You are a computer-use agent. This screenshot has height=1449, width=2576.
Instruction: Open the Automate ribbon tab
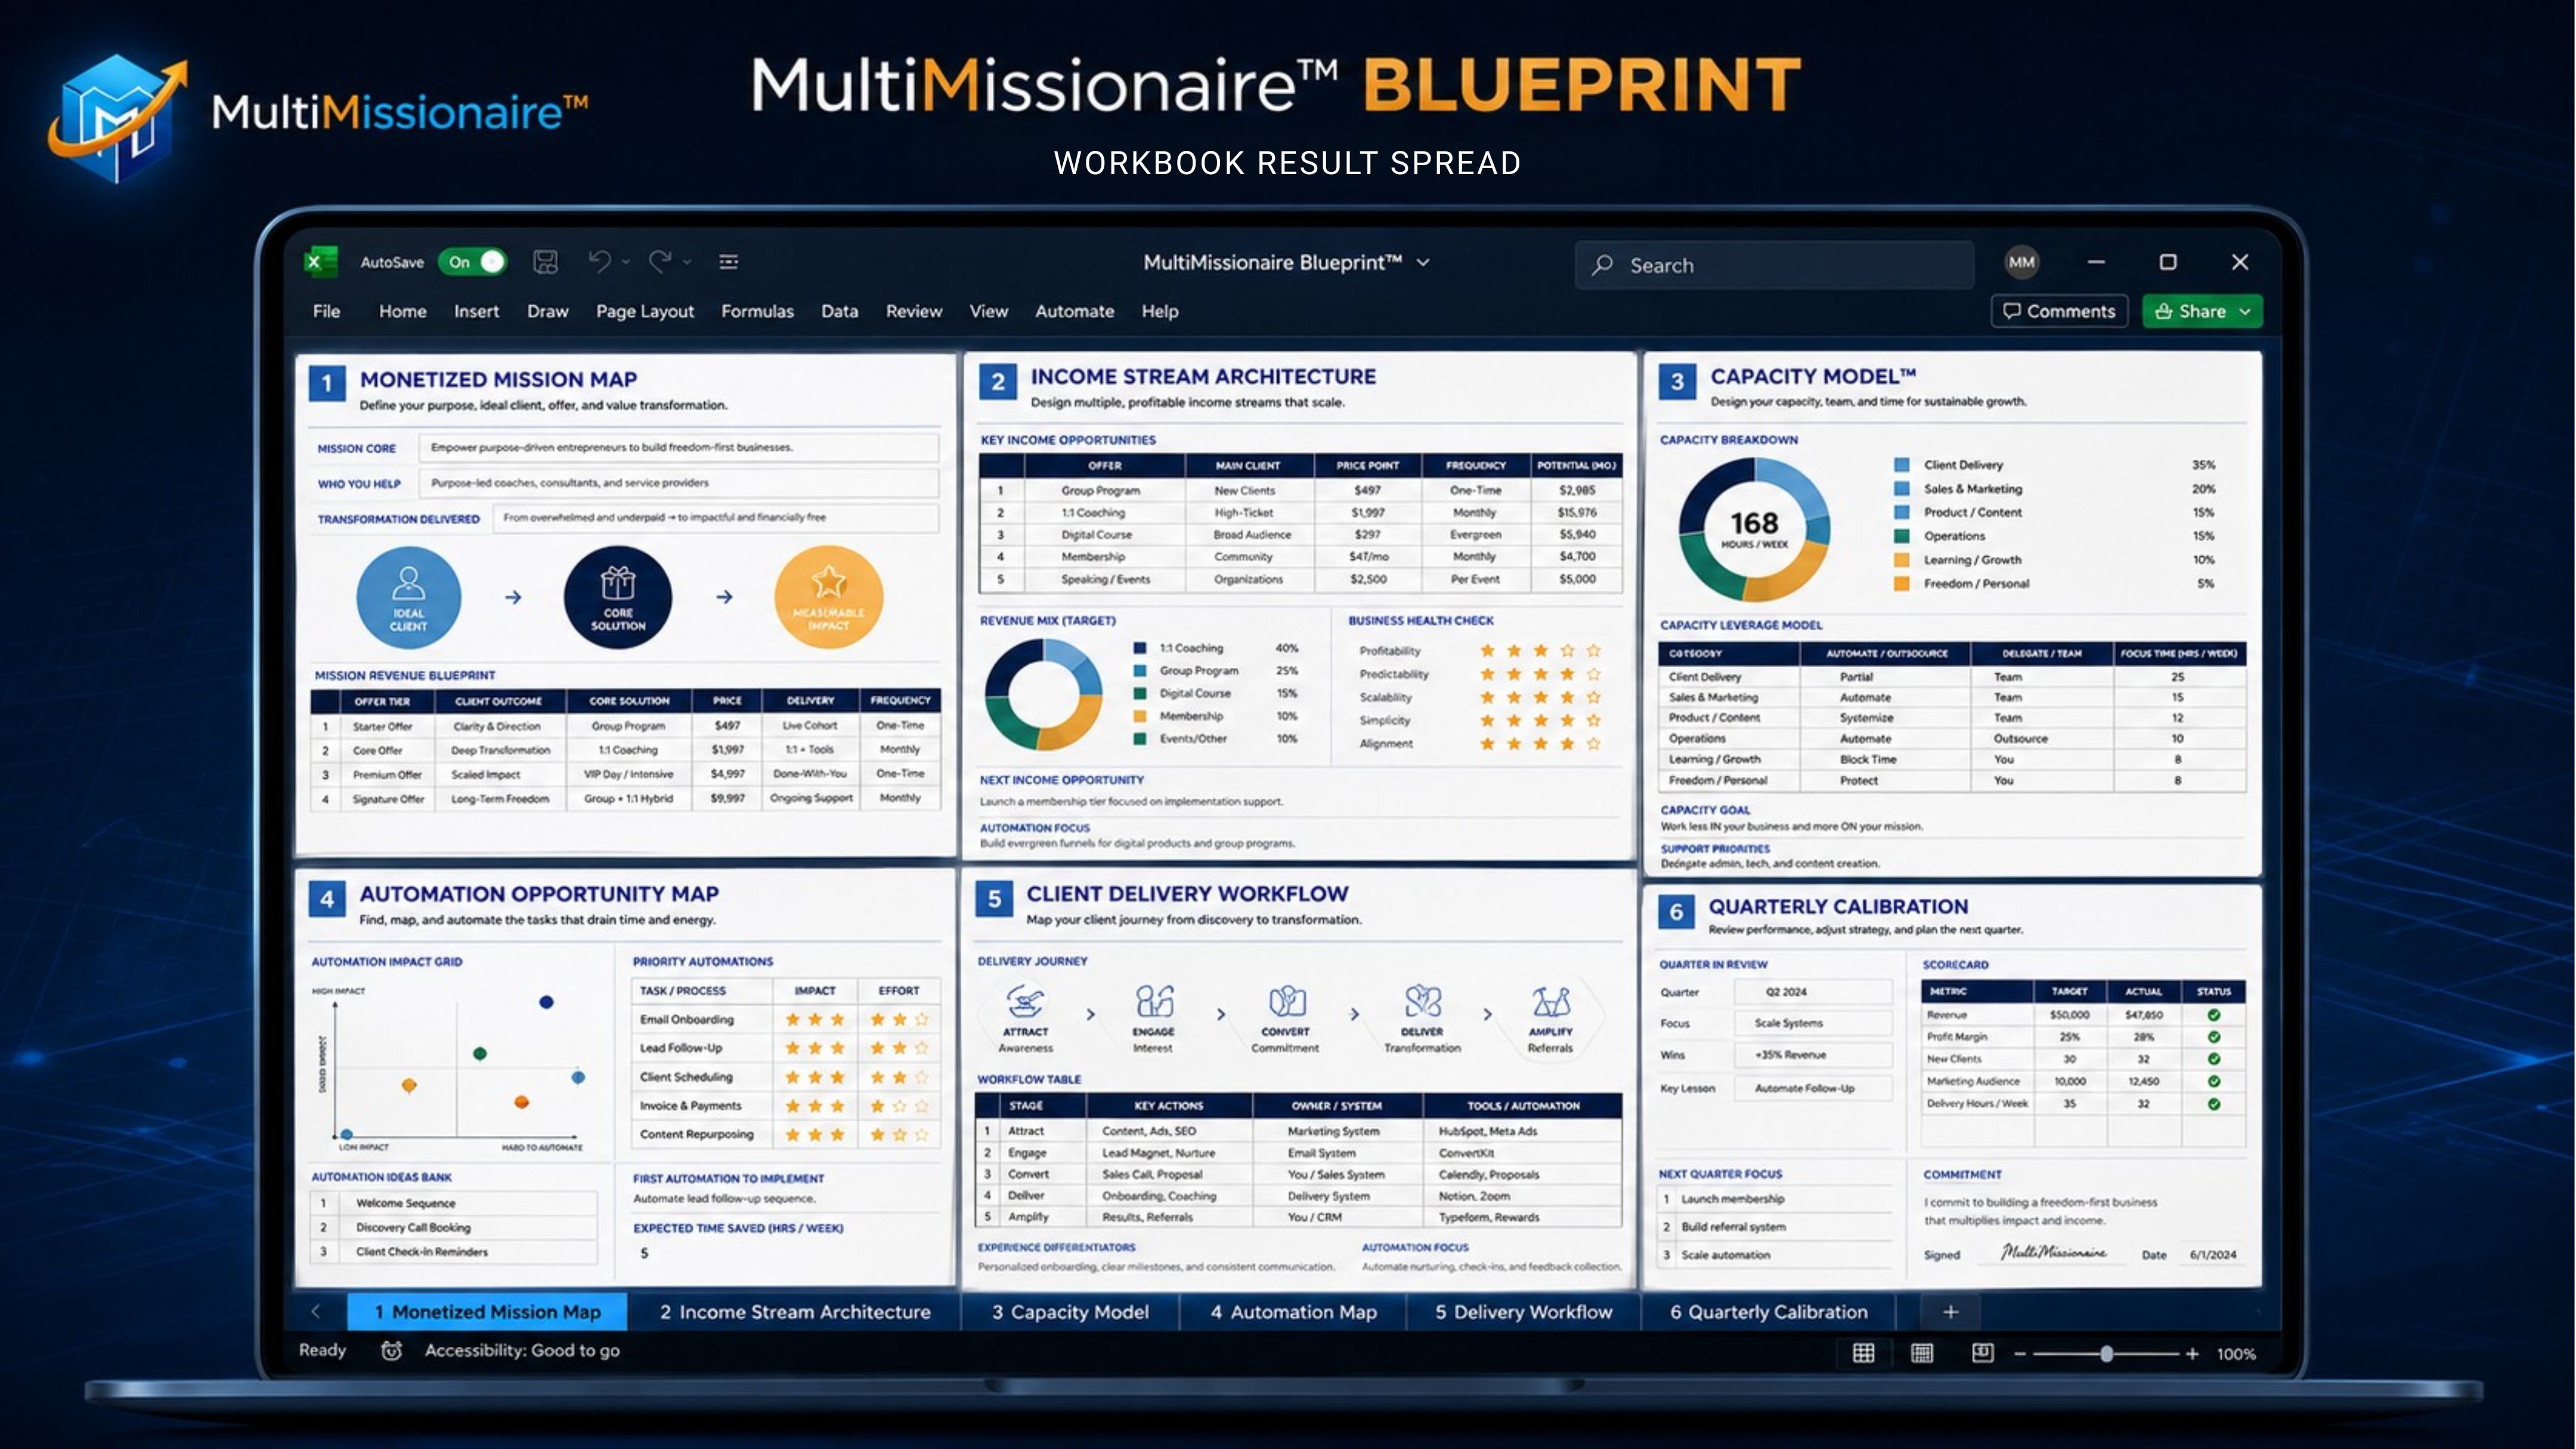[x=1074, y=311]
